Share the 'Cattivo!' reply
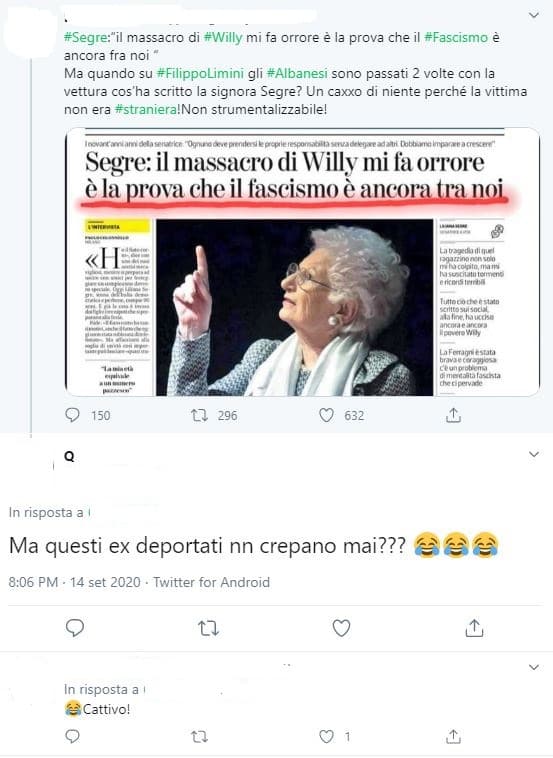 click(x=453, y=736)
